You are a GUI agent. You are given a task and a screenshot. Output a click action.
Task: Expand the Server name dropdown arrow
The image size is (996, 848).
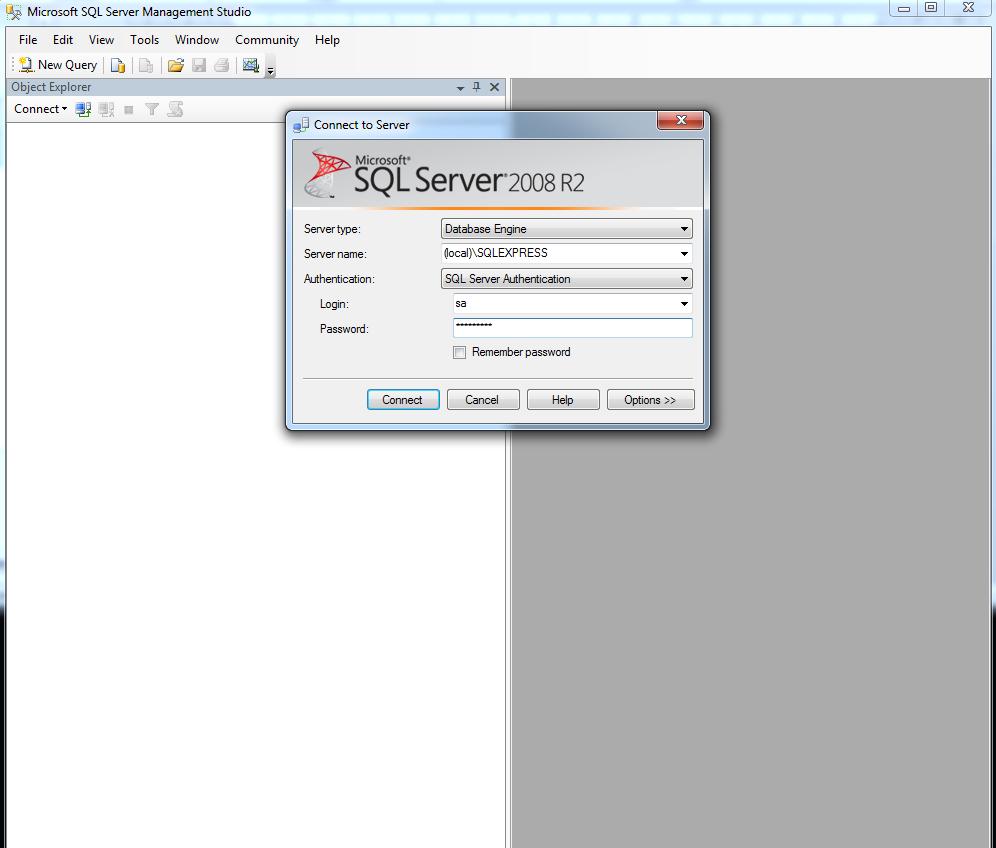click(684, 253)
